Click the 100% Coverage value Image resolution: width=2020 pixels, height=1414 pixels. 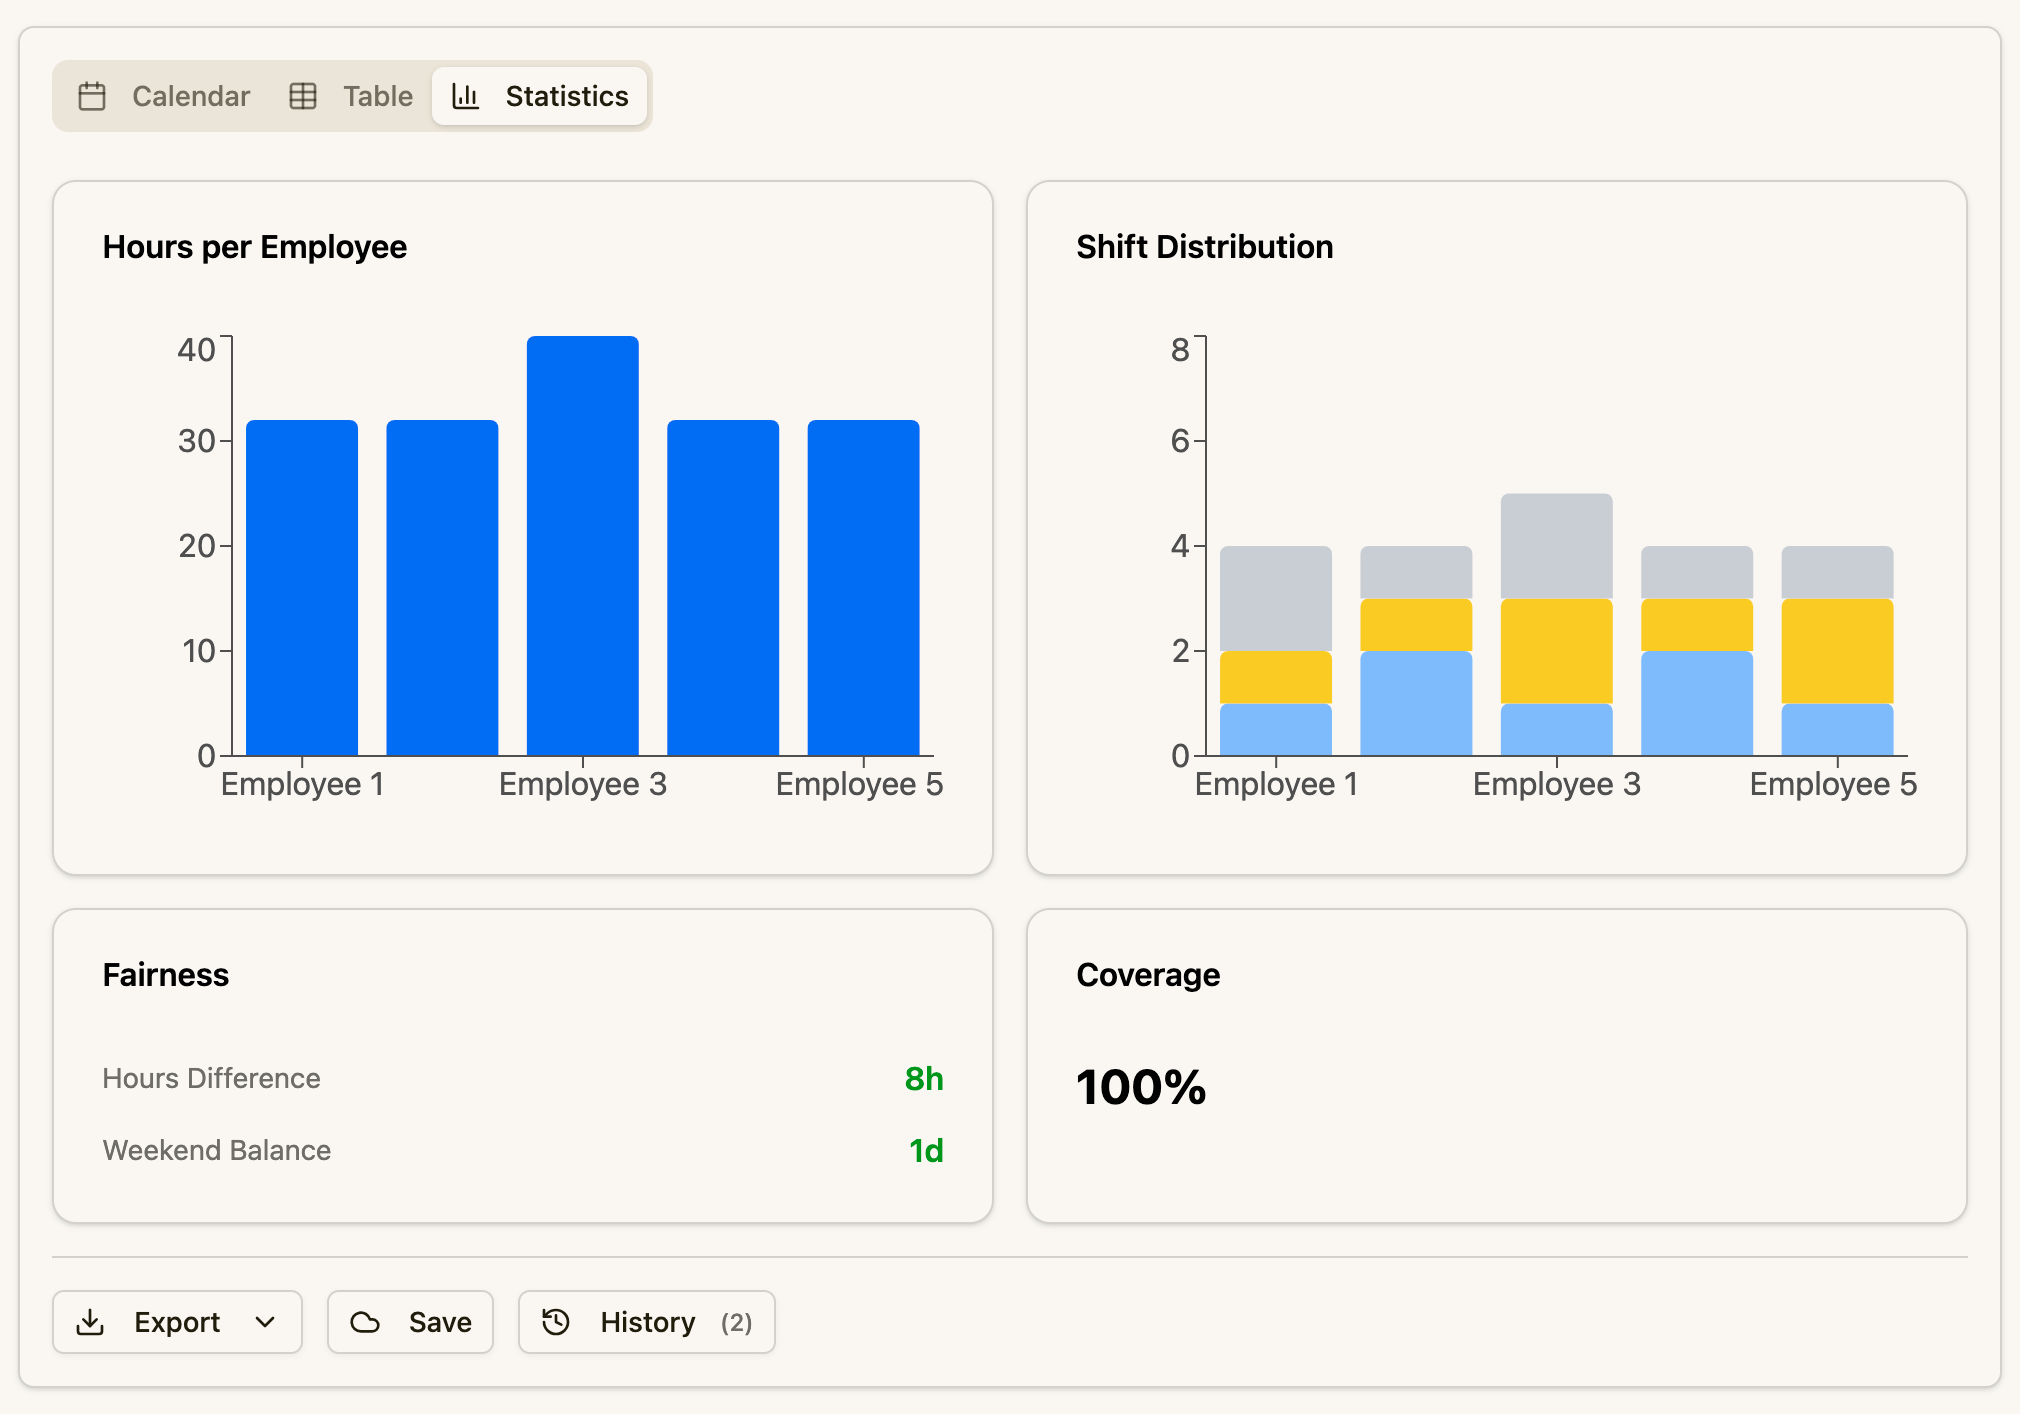click(1141, 1087)
